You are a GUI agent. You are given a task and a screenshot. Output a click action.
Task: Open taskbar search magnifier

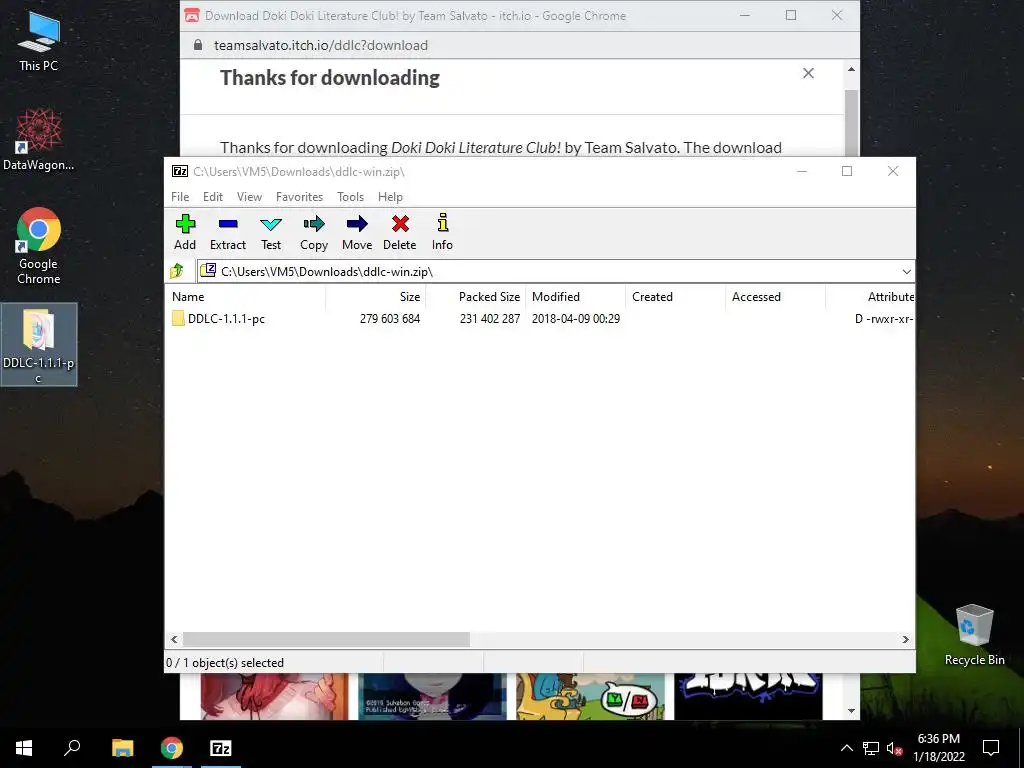tap(72, 748)
